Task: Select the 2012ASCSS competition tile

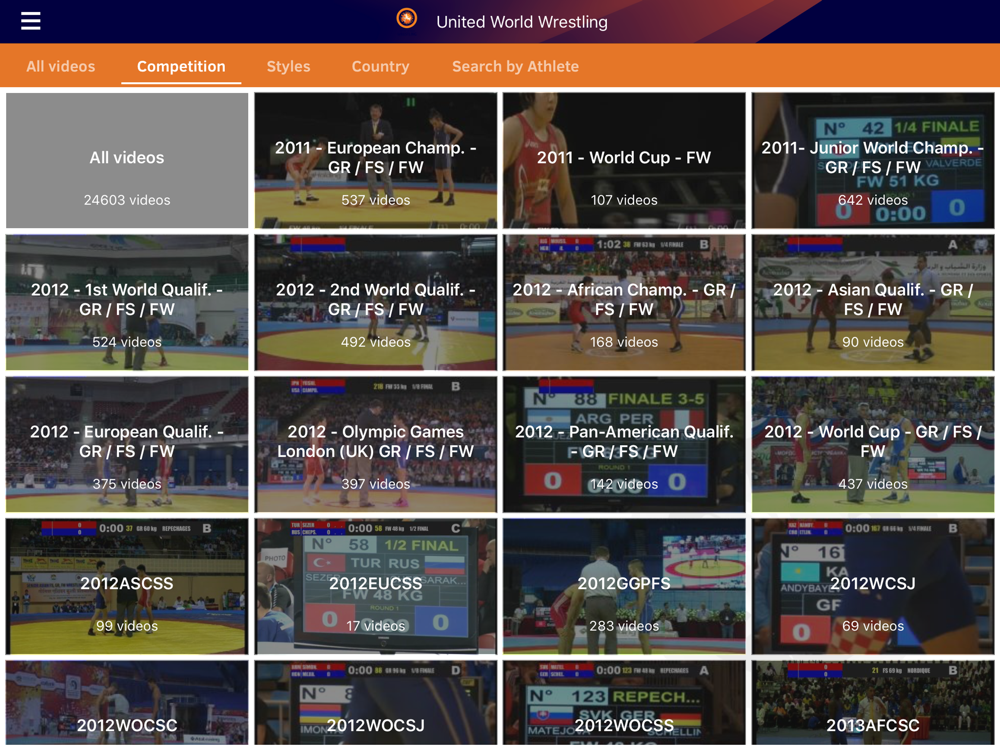Action: [127, 587]
